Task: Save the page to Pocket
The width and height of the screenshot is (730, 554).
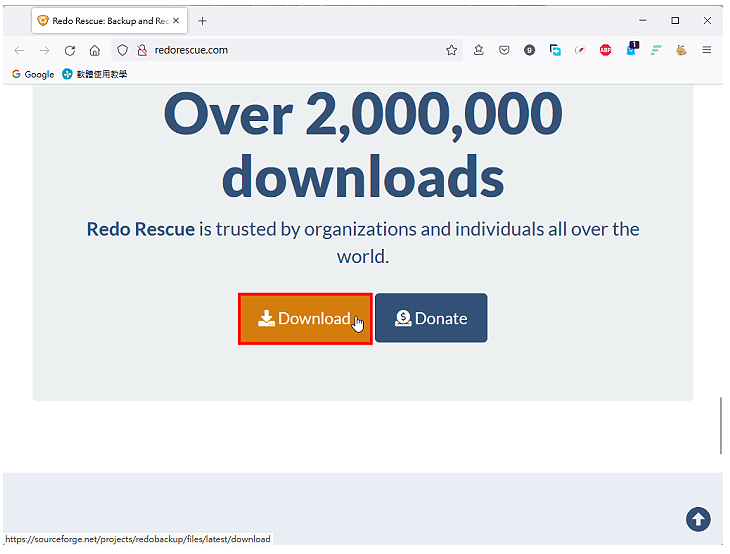Action: click(x=504, y=50)
